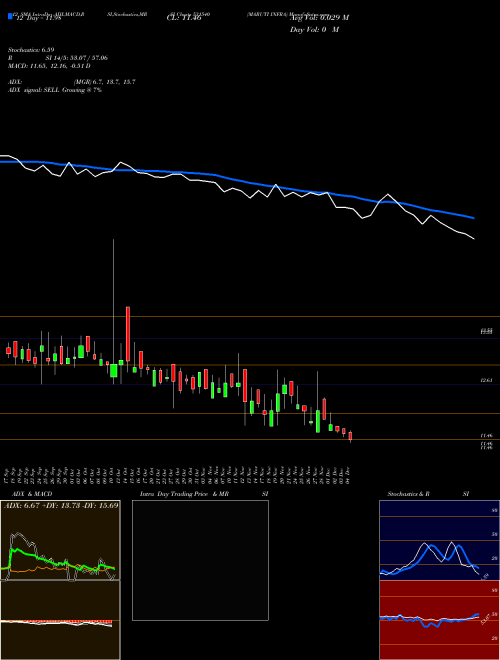
Task: Click the 'Intra Day Trading Price & MR SI' heading
Action: [204, 494]
